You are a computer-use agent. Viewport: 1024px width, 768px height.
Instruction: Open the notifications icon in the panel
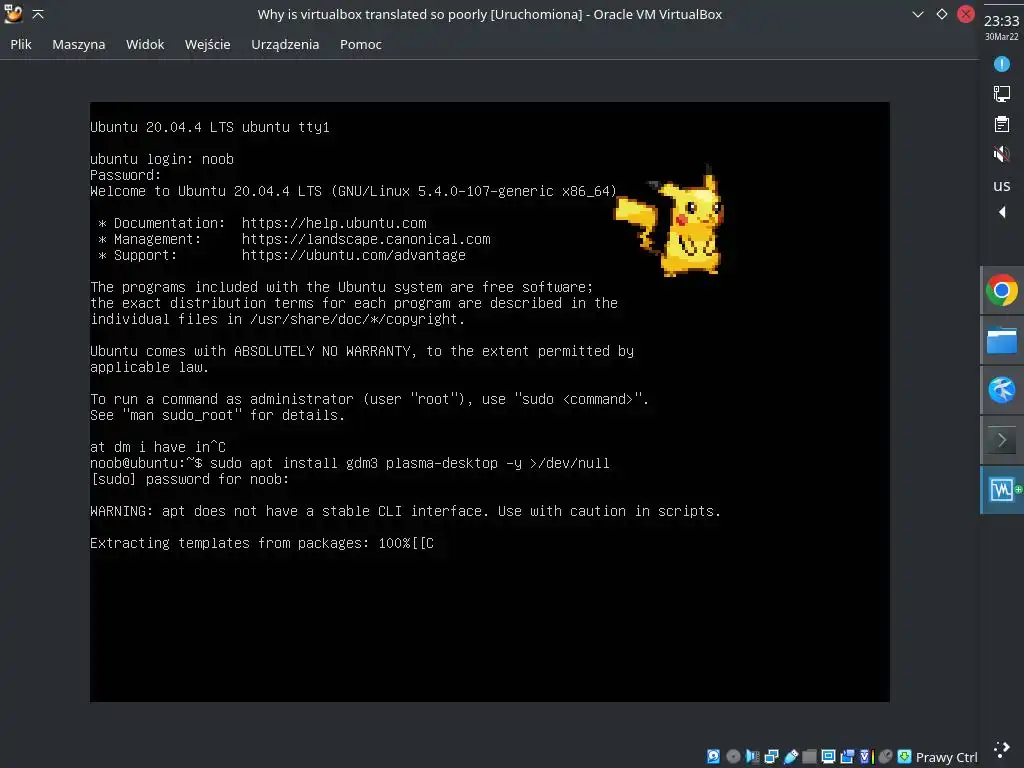(1001, 64)
